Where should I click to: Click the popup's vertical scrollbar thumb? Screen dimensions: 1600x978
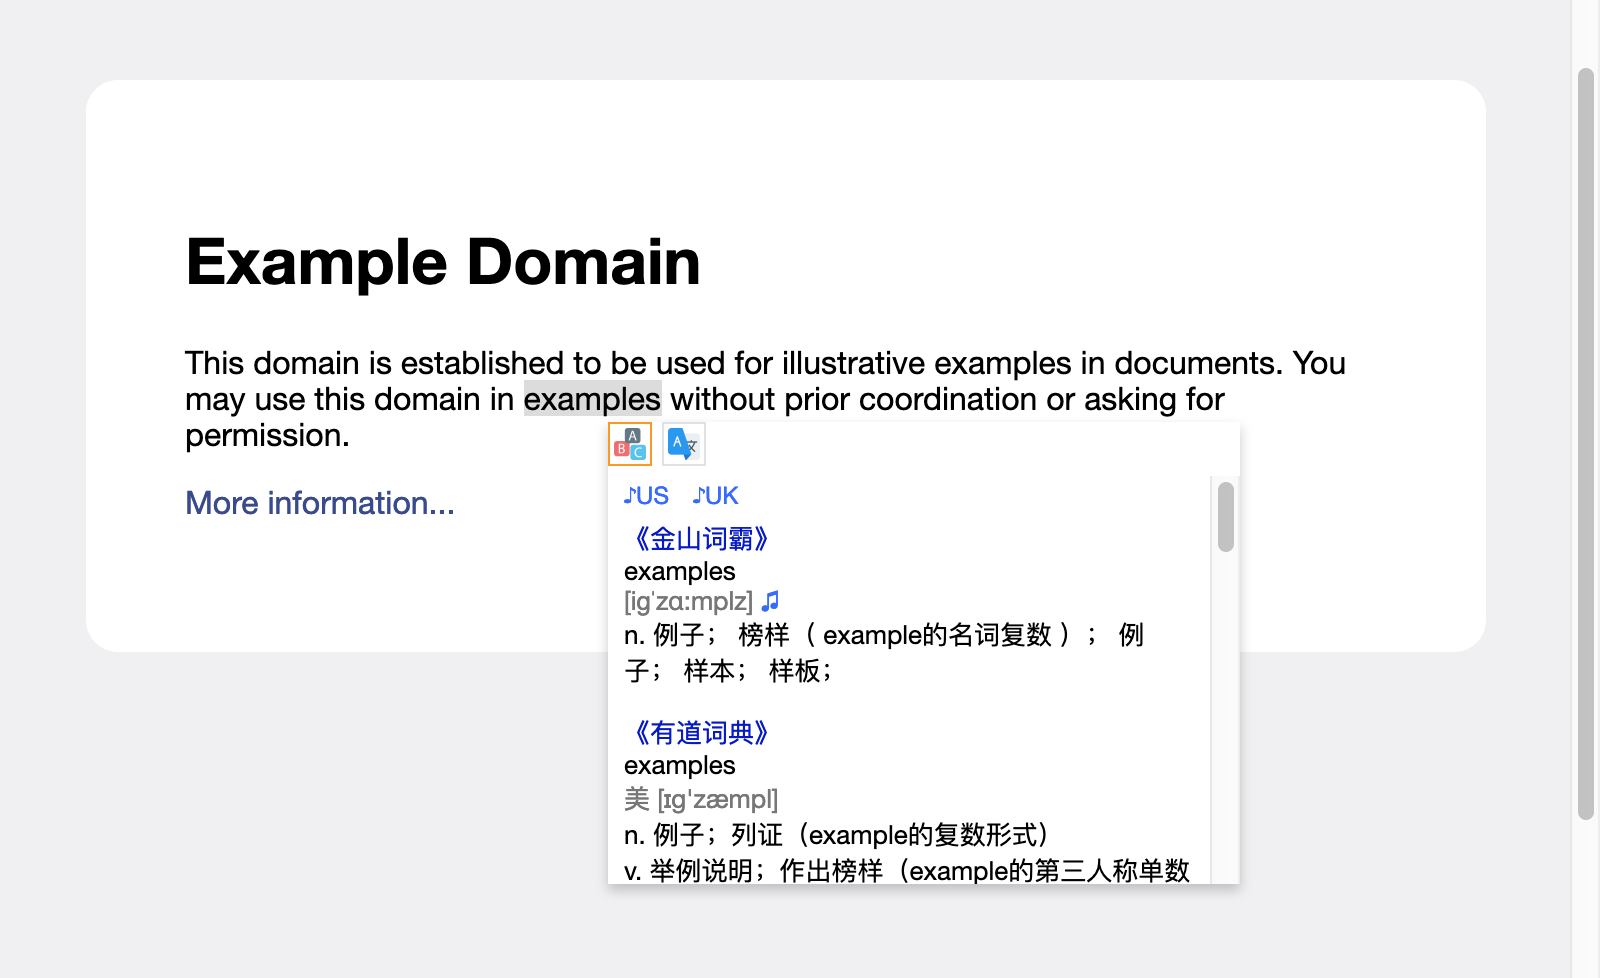1225,517
